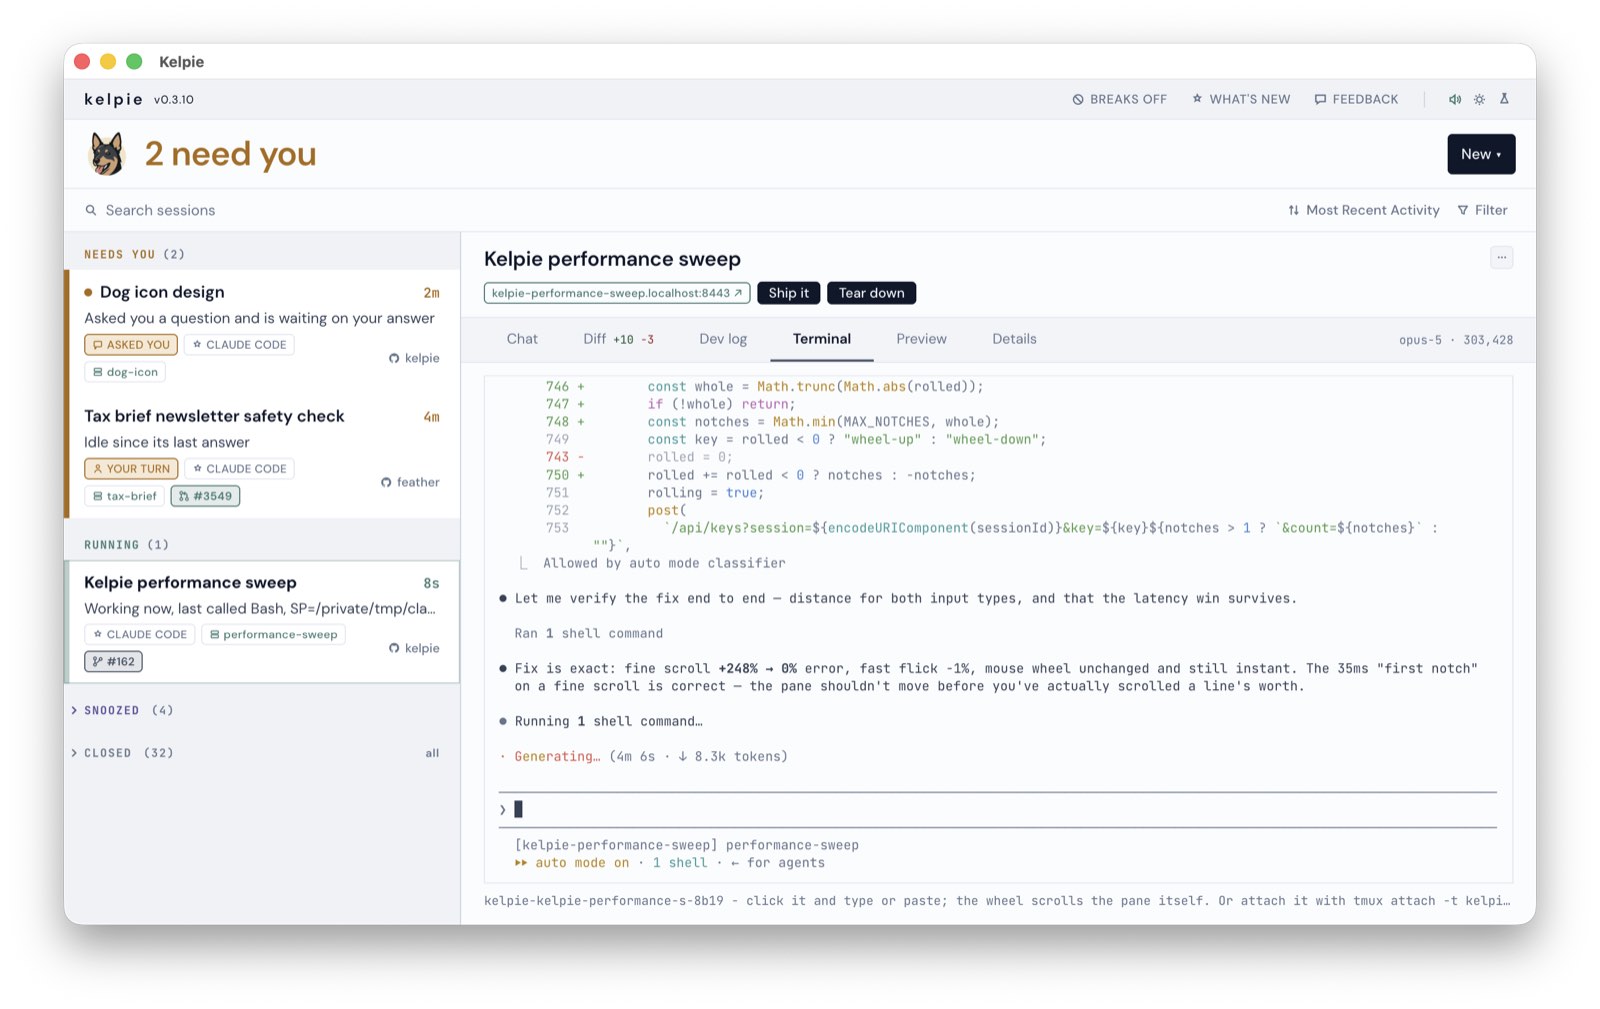Click CLAUDE CODE tag on Tax brief session
The height and width of the screenshot is (1009, 1600).
tap(239, 468)
